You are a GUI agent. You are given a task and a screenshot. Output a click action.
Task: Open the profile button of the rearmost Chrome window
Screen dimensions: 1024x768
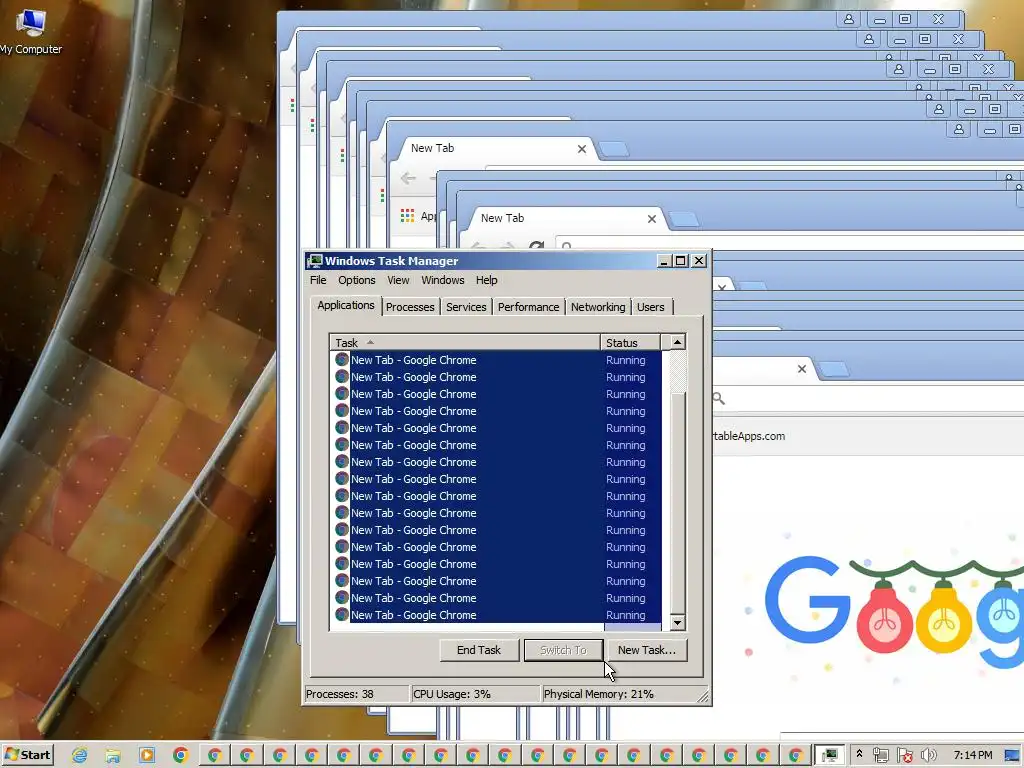tap(849, 19)
